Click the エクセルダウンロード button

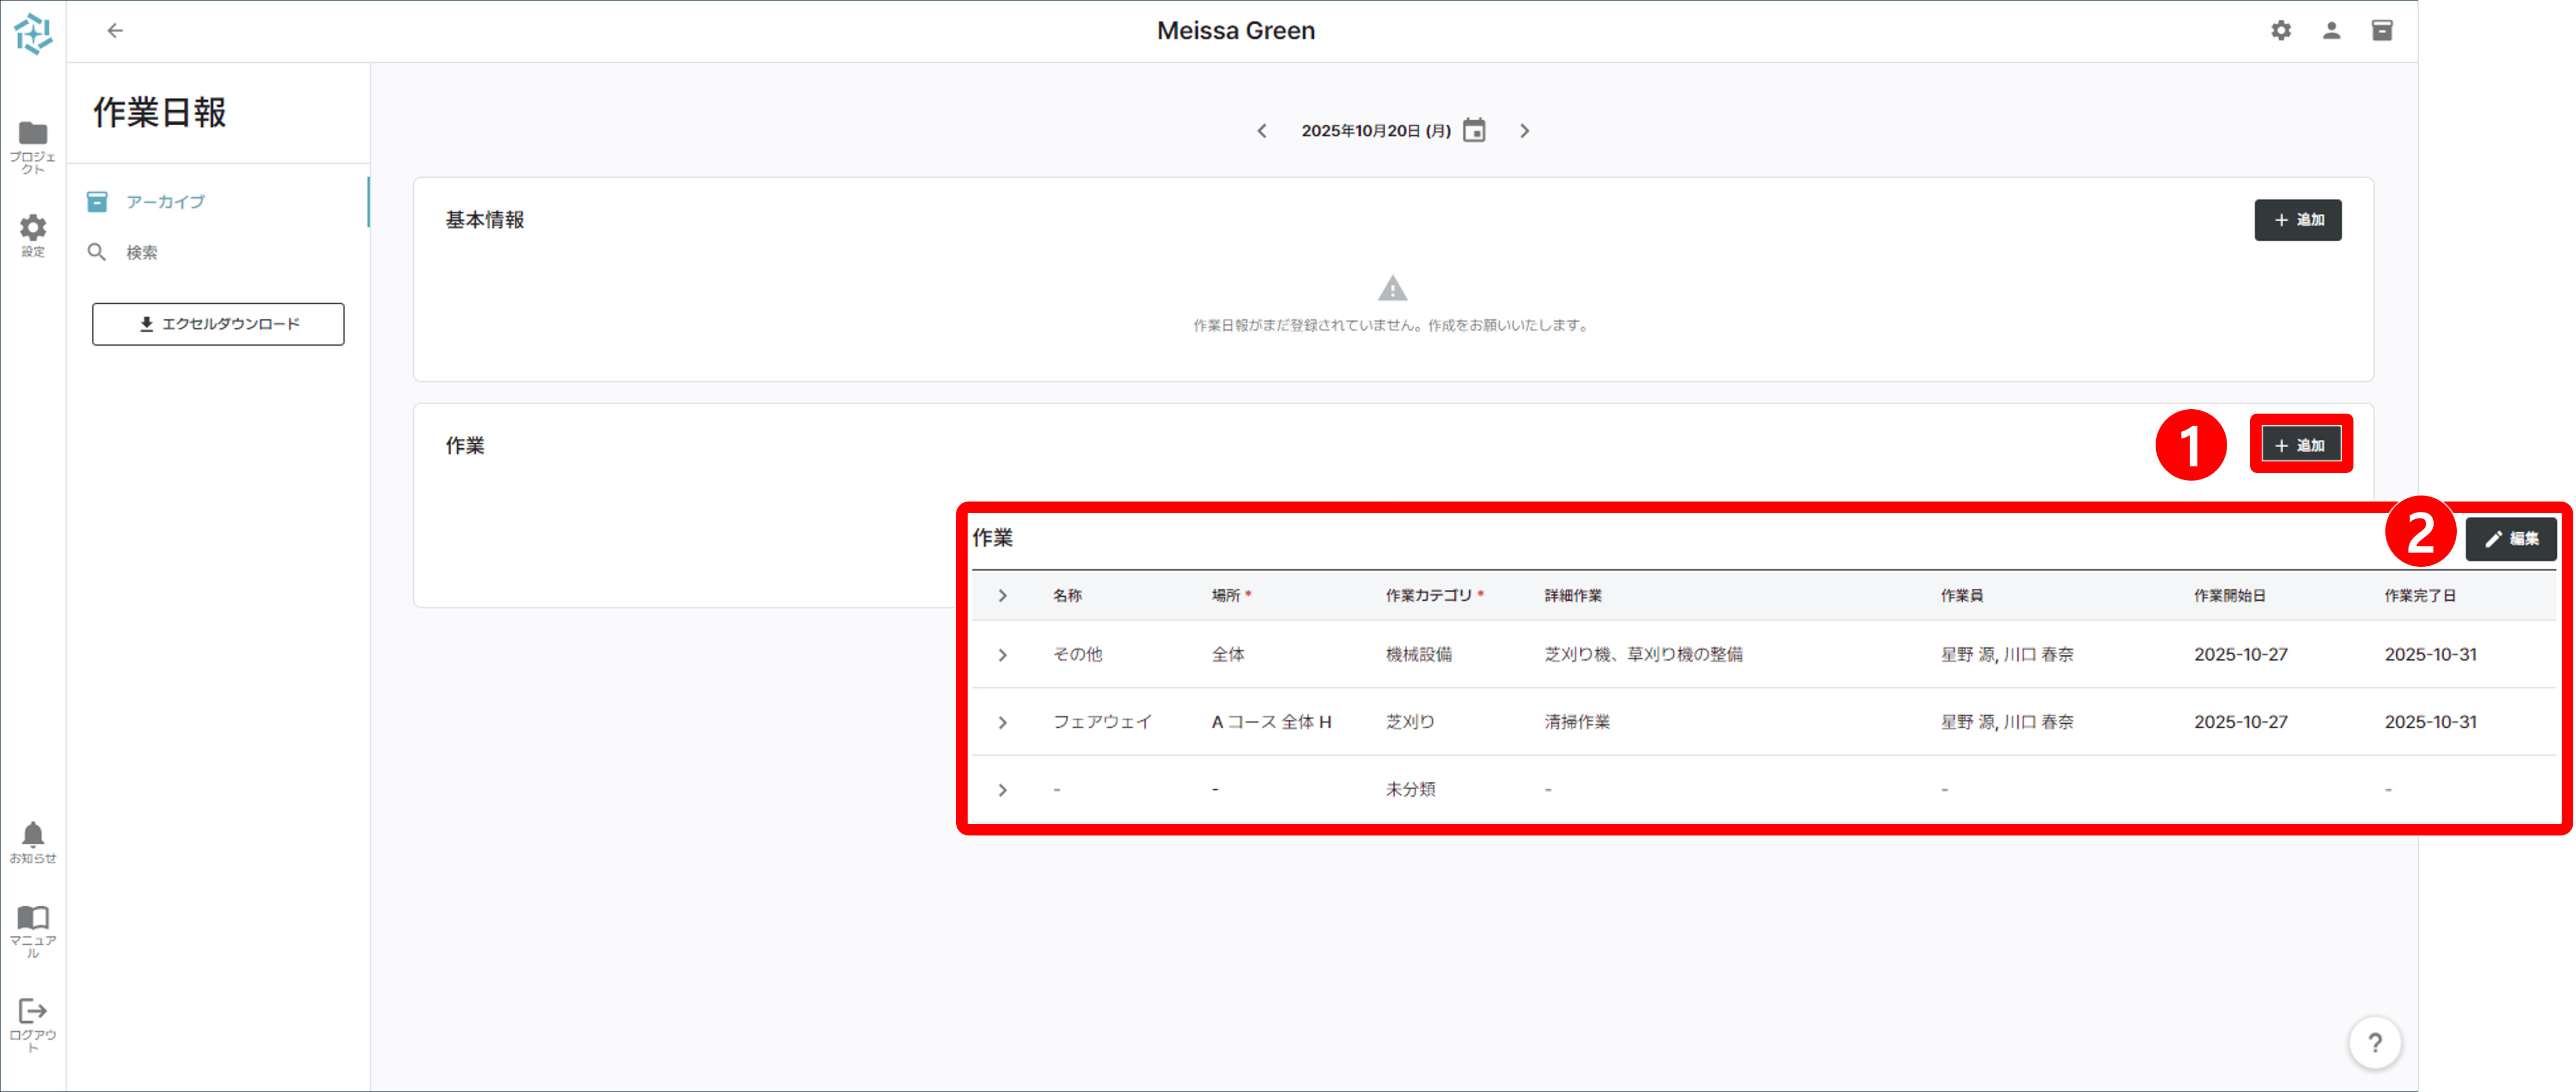(x=218, y=324)
